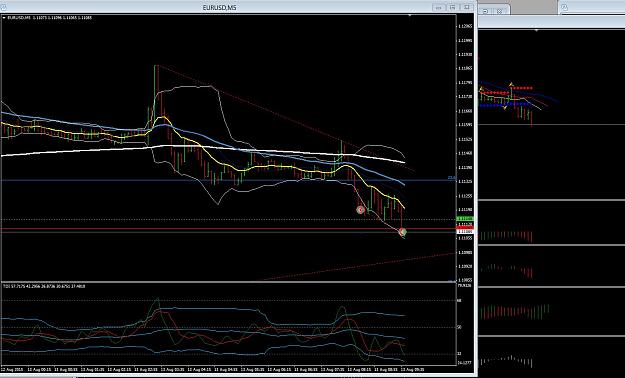Click the icon of the rightmost background window
This screenshot has width=625, height=378.
point(564,7)
